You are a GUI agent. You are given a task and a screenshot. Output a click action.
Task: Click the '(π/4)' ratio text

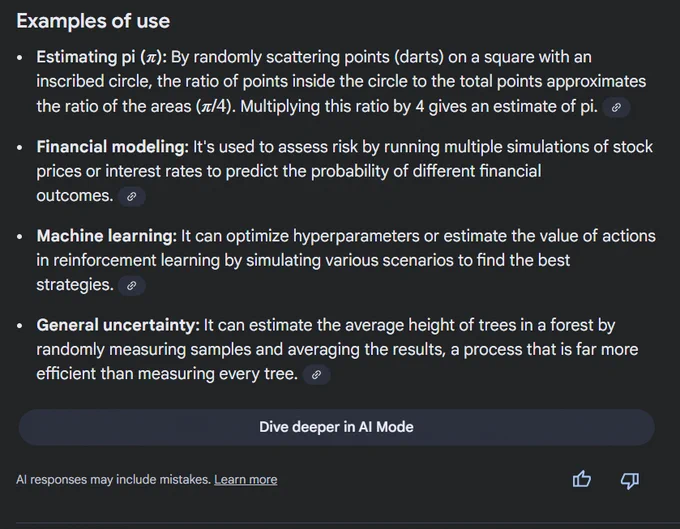(x=215, y=107)
